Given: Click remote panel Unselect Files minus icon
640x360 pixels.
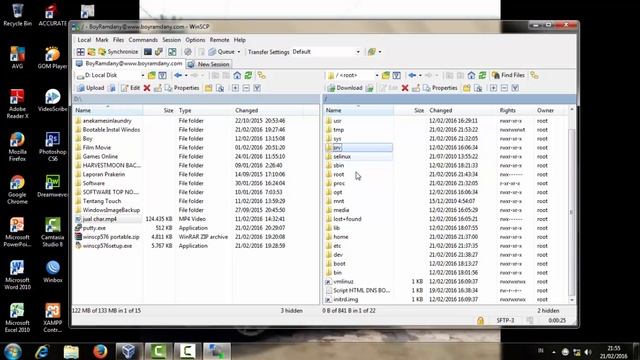Looking at the screenshot, I should tap(504, 88).
